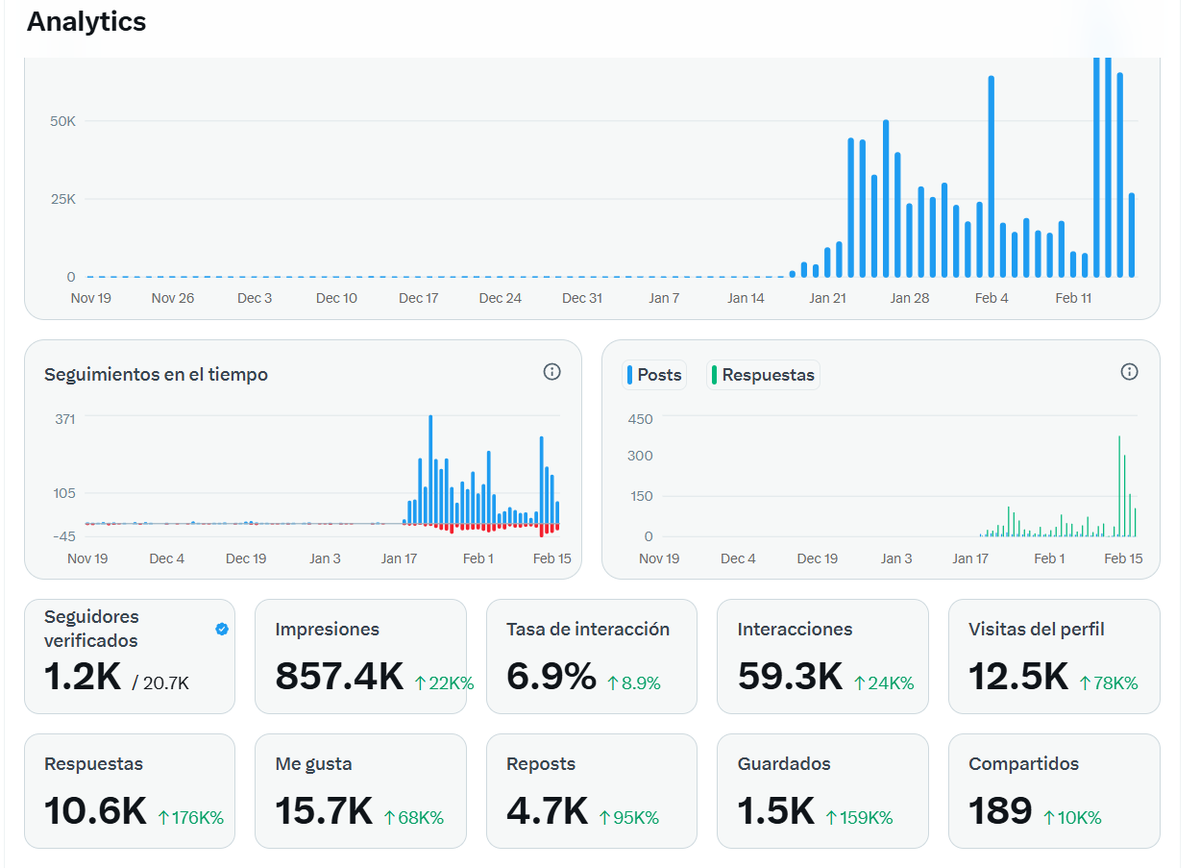Open the Seguidores verificados card

[x=130, y=656]
